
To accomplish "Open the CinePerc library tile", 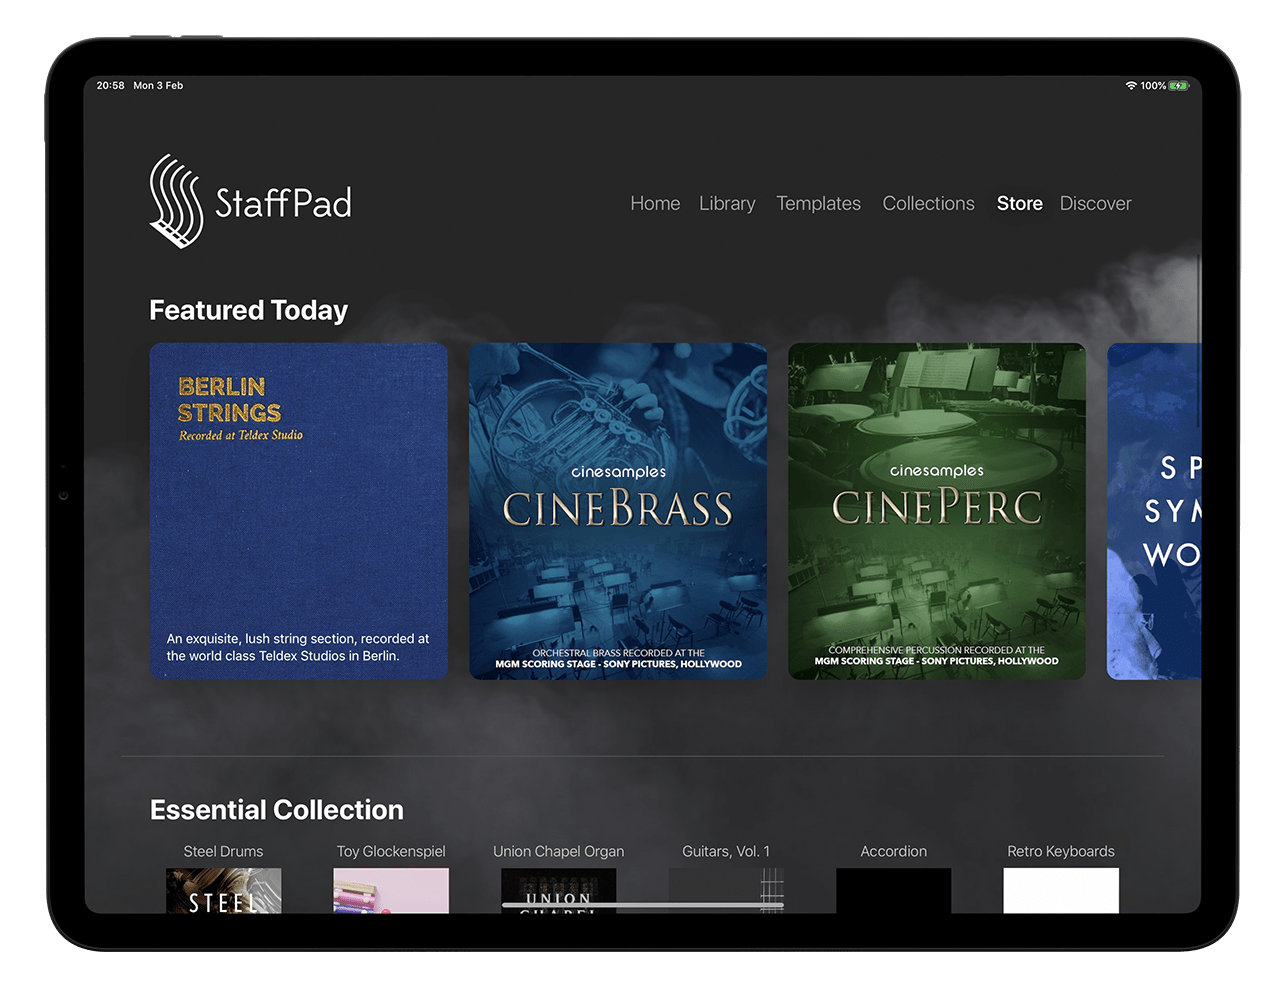I will click(936, 512).
